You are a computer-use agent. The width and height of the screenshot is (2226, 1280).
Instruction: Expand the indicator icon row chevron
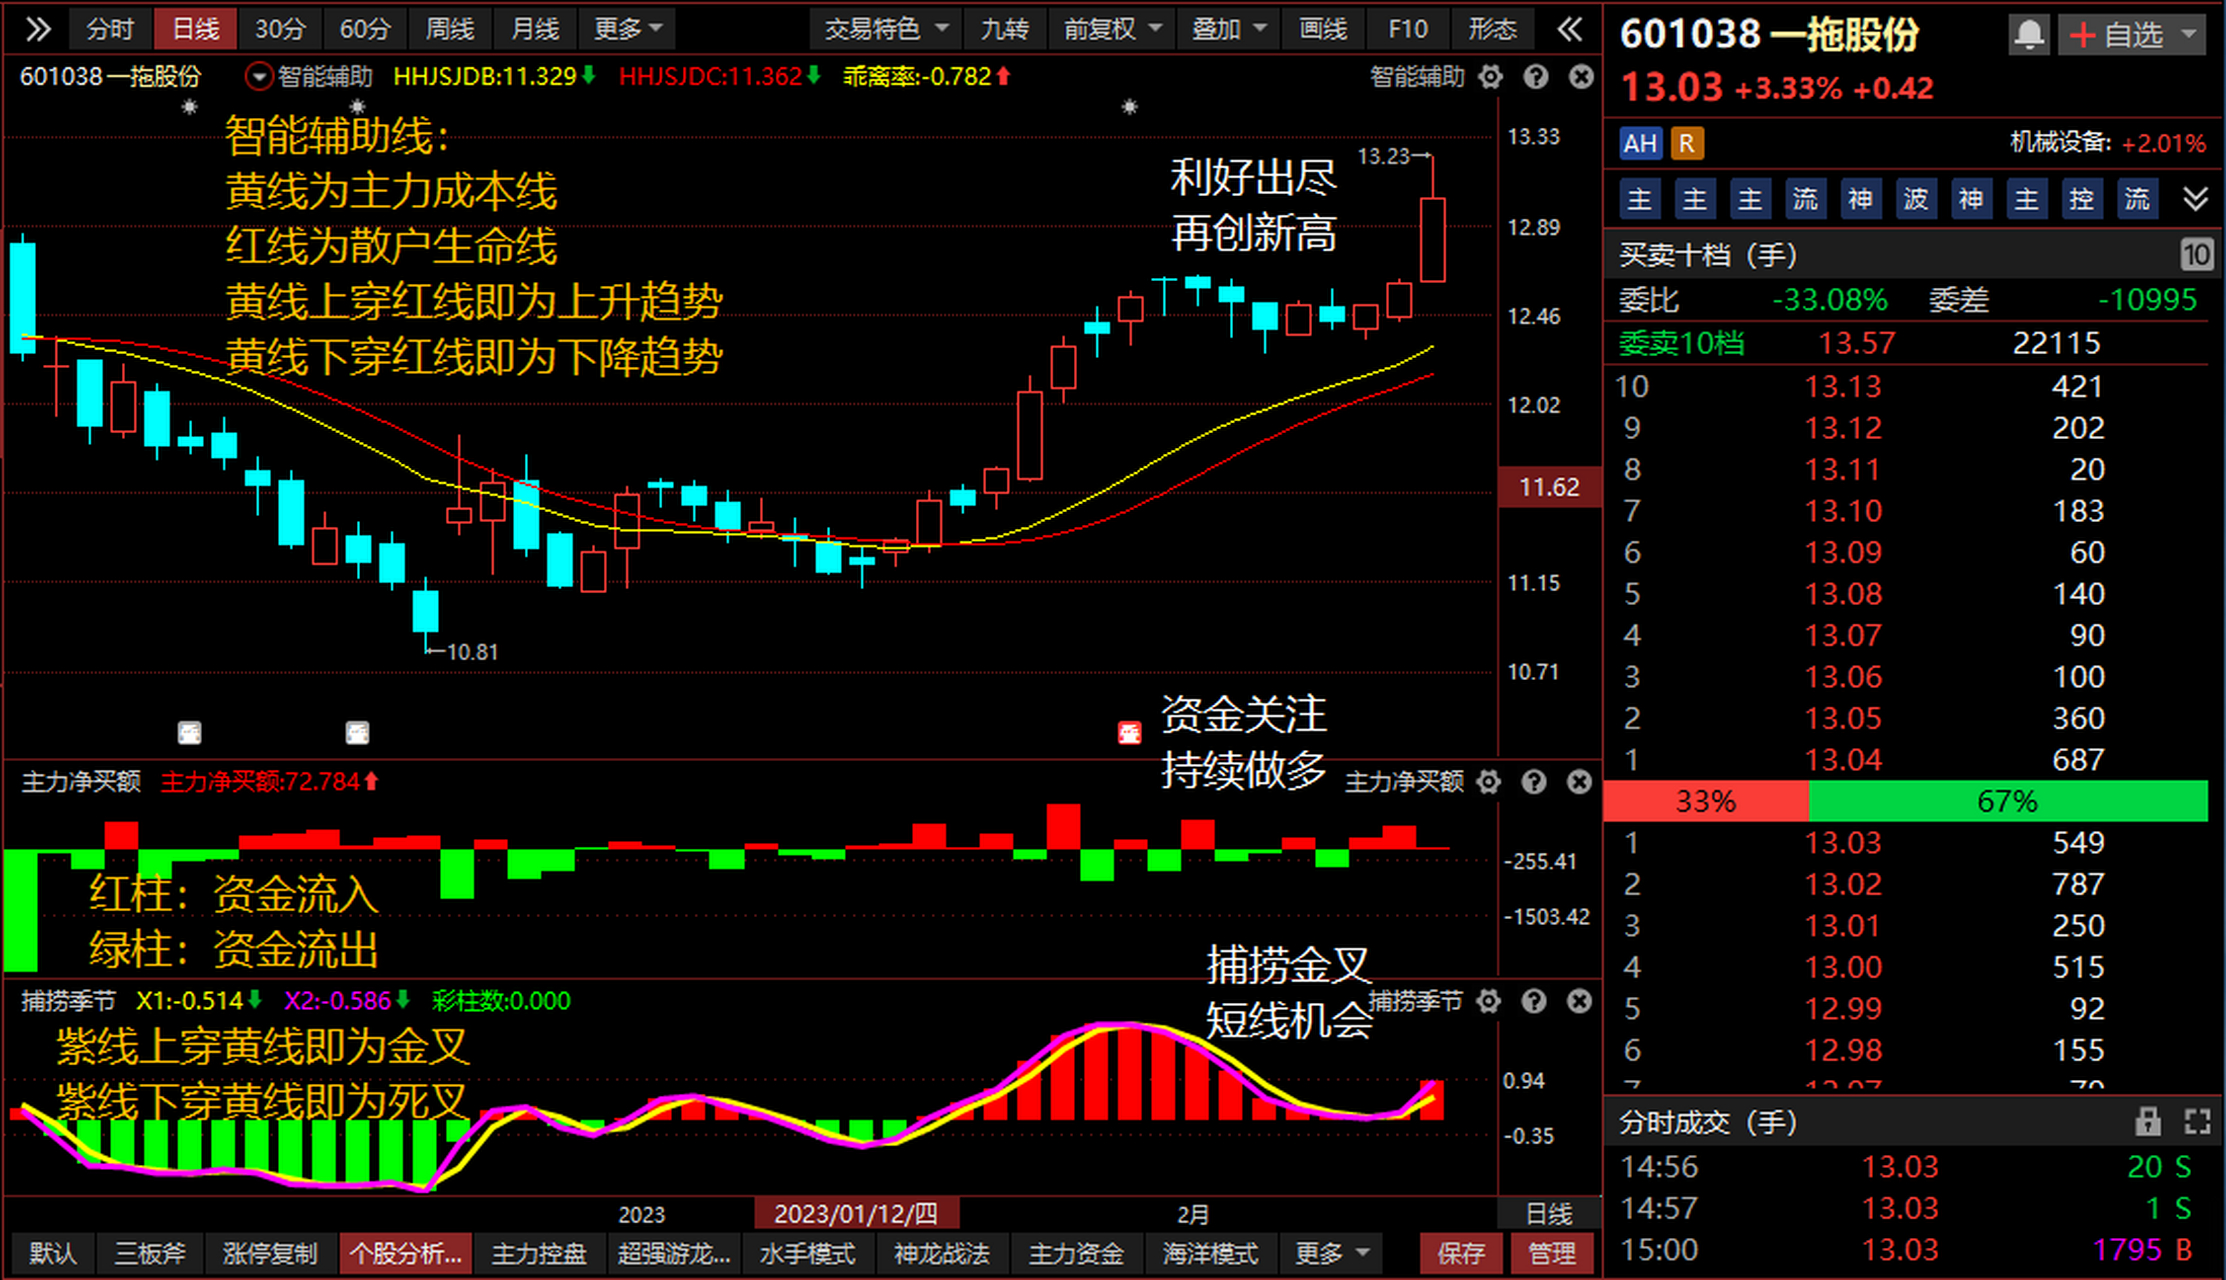[x=2195, y=199]
